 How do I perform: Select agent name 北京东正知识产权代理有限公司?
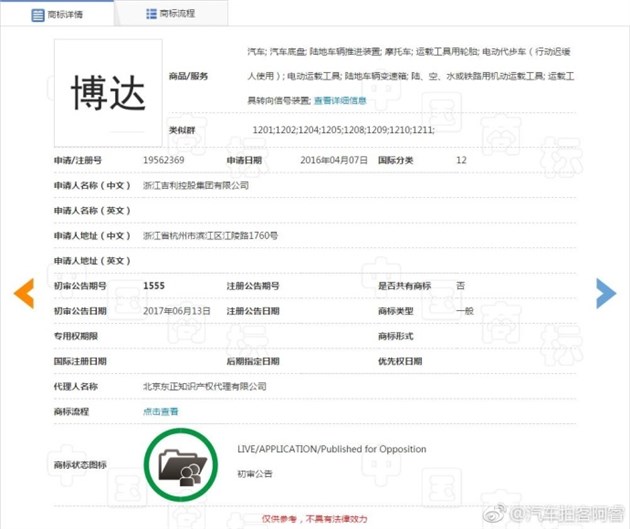[x=205, y=386]
